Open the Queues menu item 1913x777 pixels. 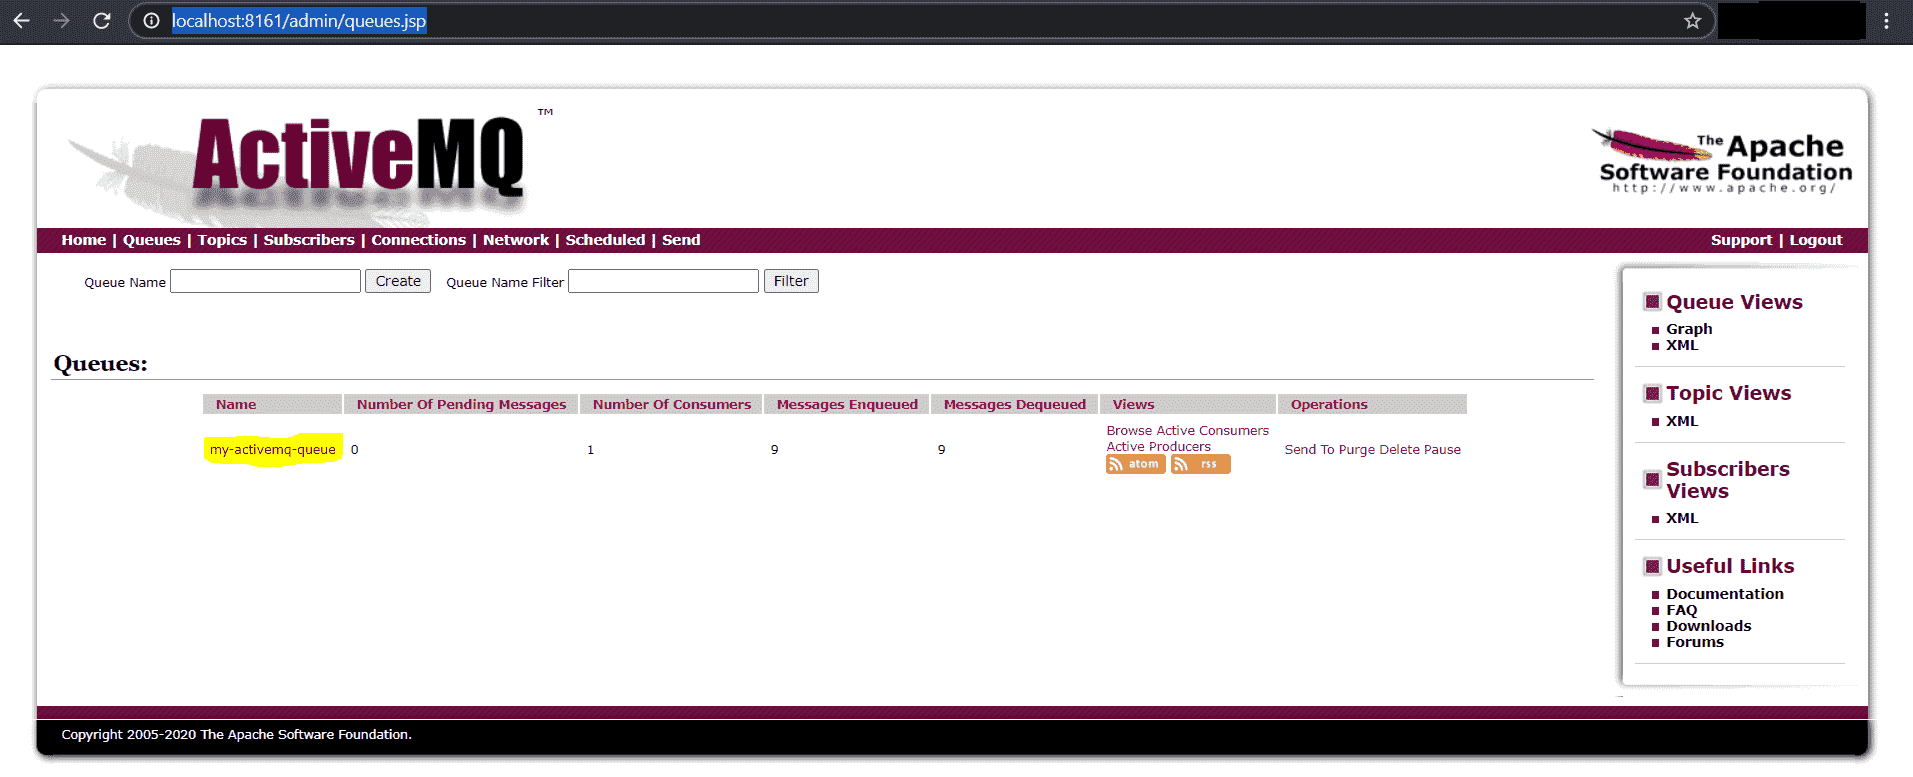pos(152,240)
